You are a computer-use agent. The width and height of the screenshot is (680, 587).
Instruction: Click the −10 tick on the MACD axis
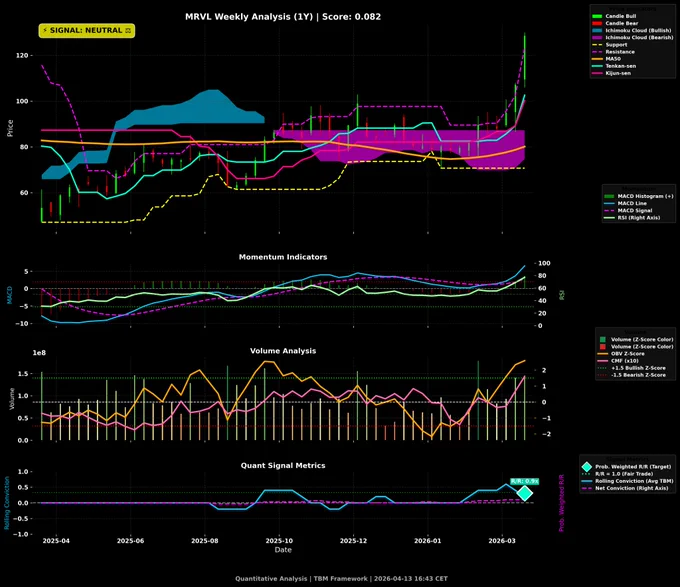pyautogui.click(x=22, y=323)
